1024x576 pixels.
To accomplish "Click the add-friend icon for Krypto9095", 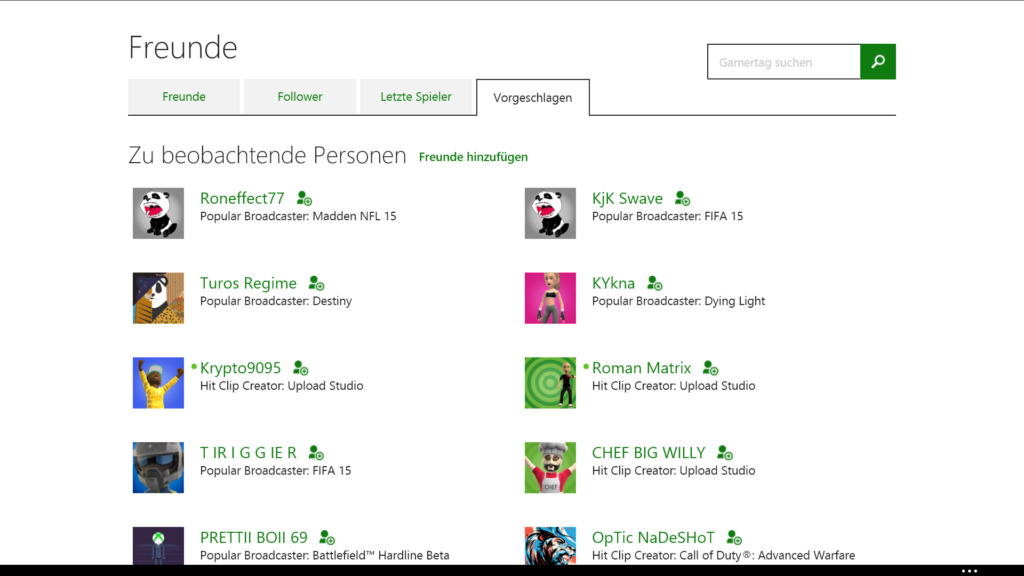I will pyautogui.click(x=300, y=368).
